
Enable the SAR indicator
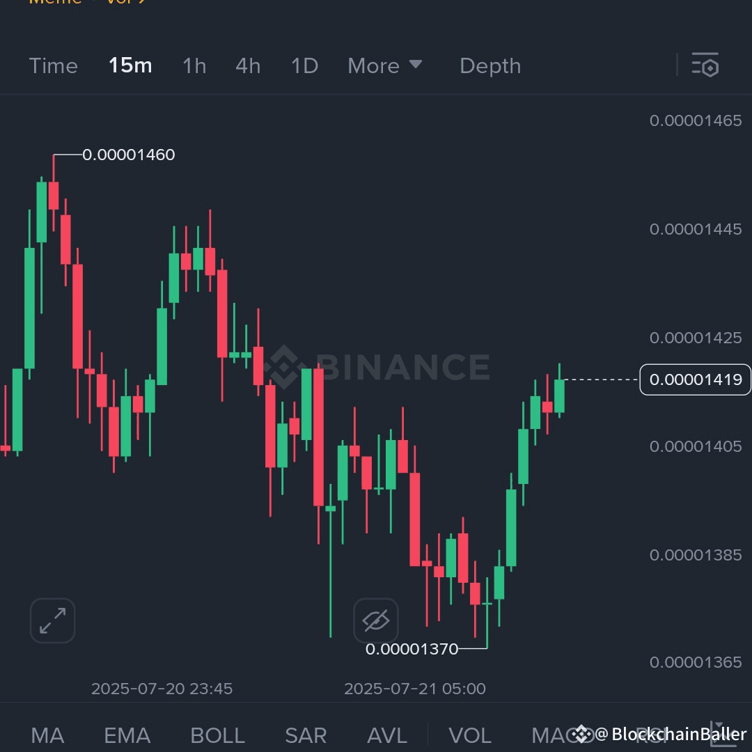(x=306, y=735)
